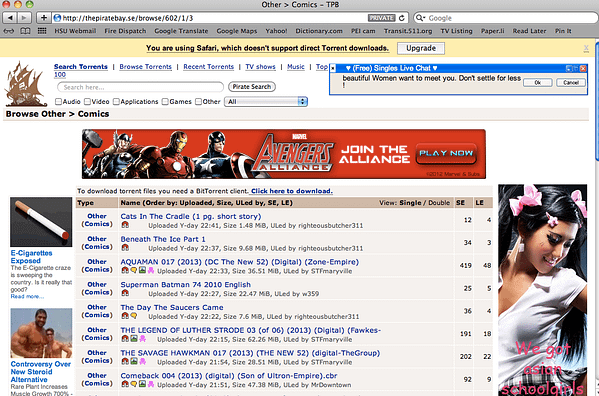Image resolution: width=599 pixels, height=396 pixels.
Task: Tick the Games checkbox
Action: point(165,102)
